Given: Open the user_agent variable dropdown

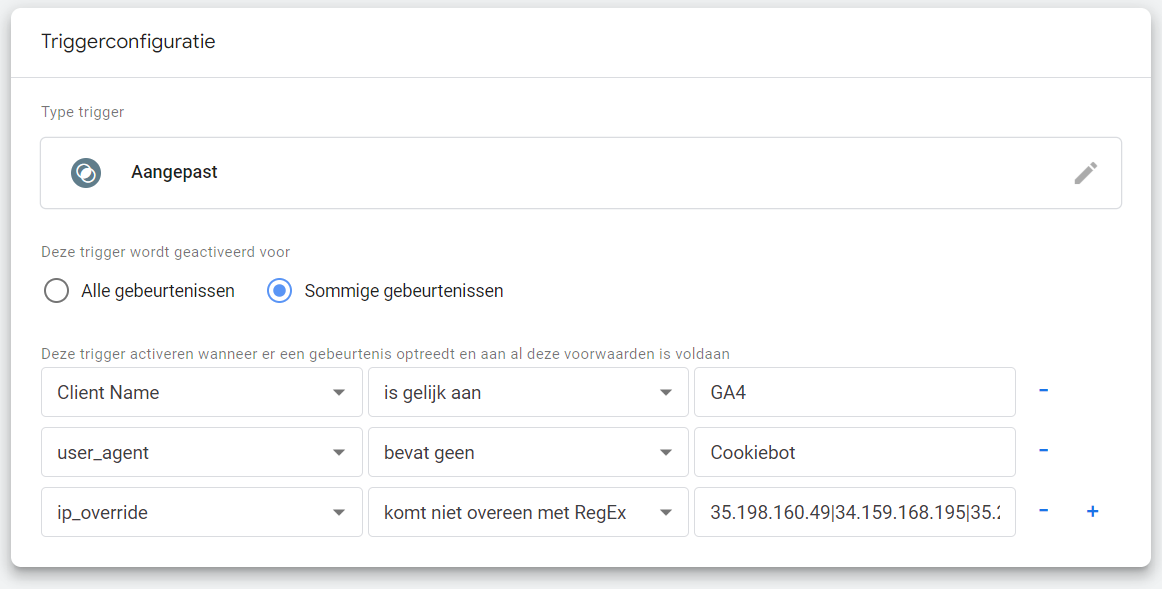Looking at the screenshot, I should coord(201,452).
